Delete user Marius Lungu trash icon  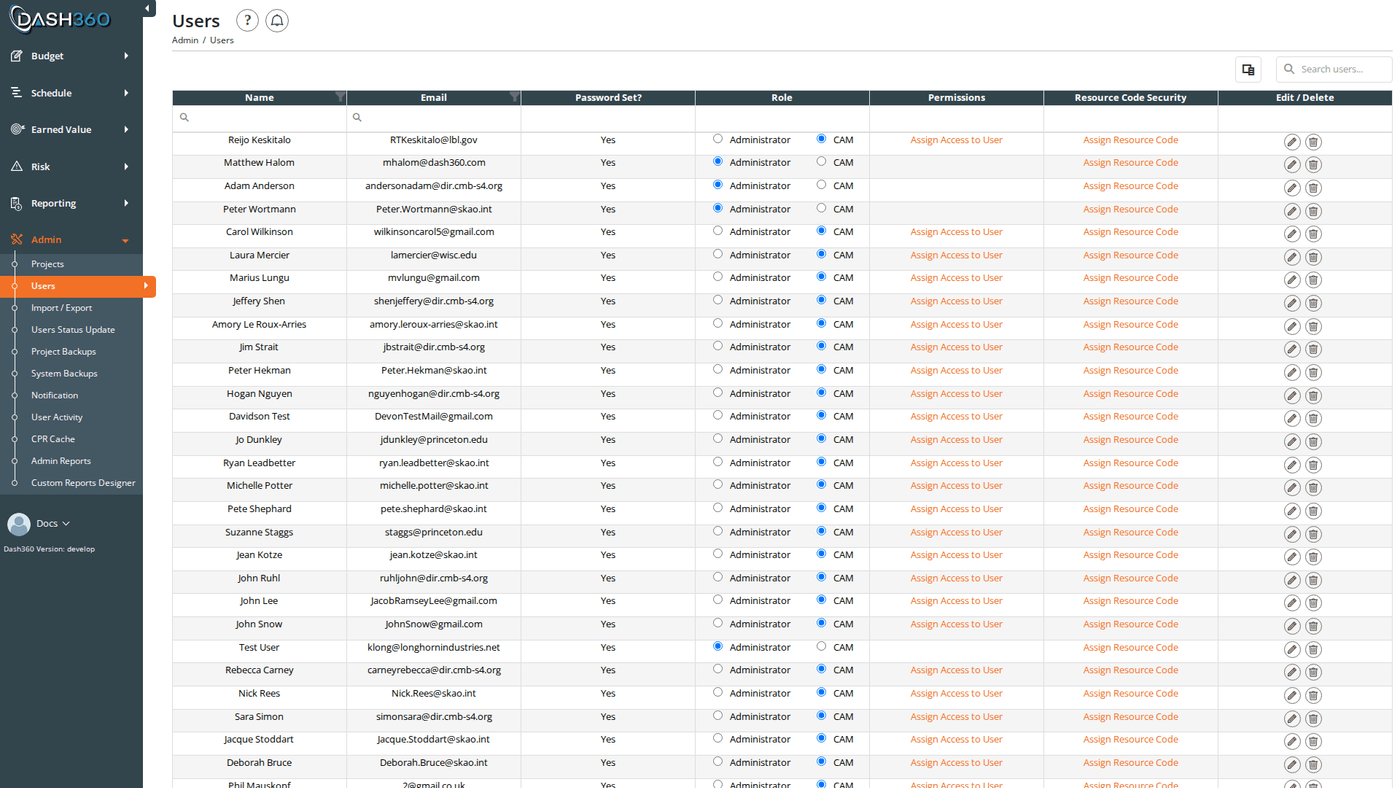1314,280
